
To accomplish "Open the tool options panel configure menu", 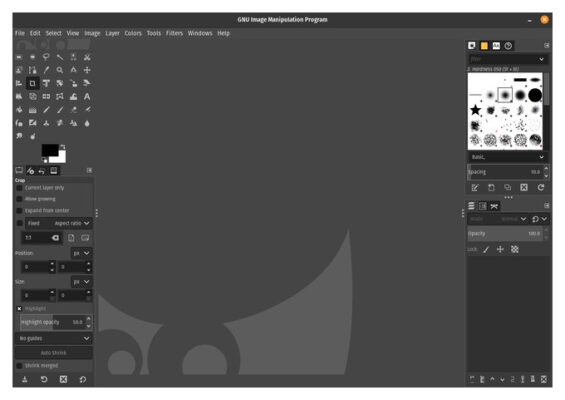I will click(89, 170).
